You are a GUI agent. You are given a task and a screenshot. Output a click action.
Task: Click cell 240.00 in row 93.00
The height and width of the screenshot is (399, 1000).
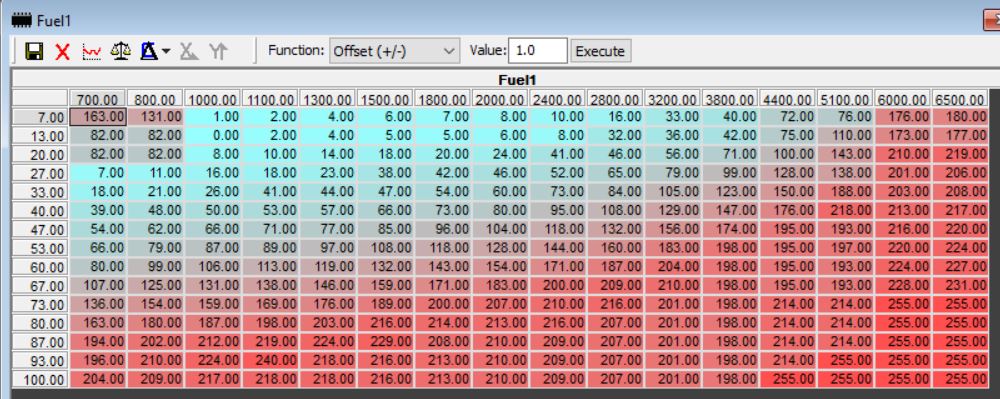(270, 361)
